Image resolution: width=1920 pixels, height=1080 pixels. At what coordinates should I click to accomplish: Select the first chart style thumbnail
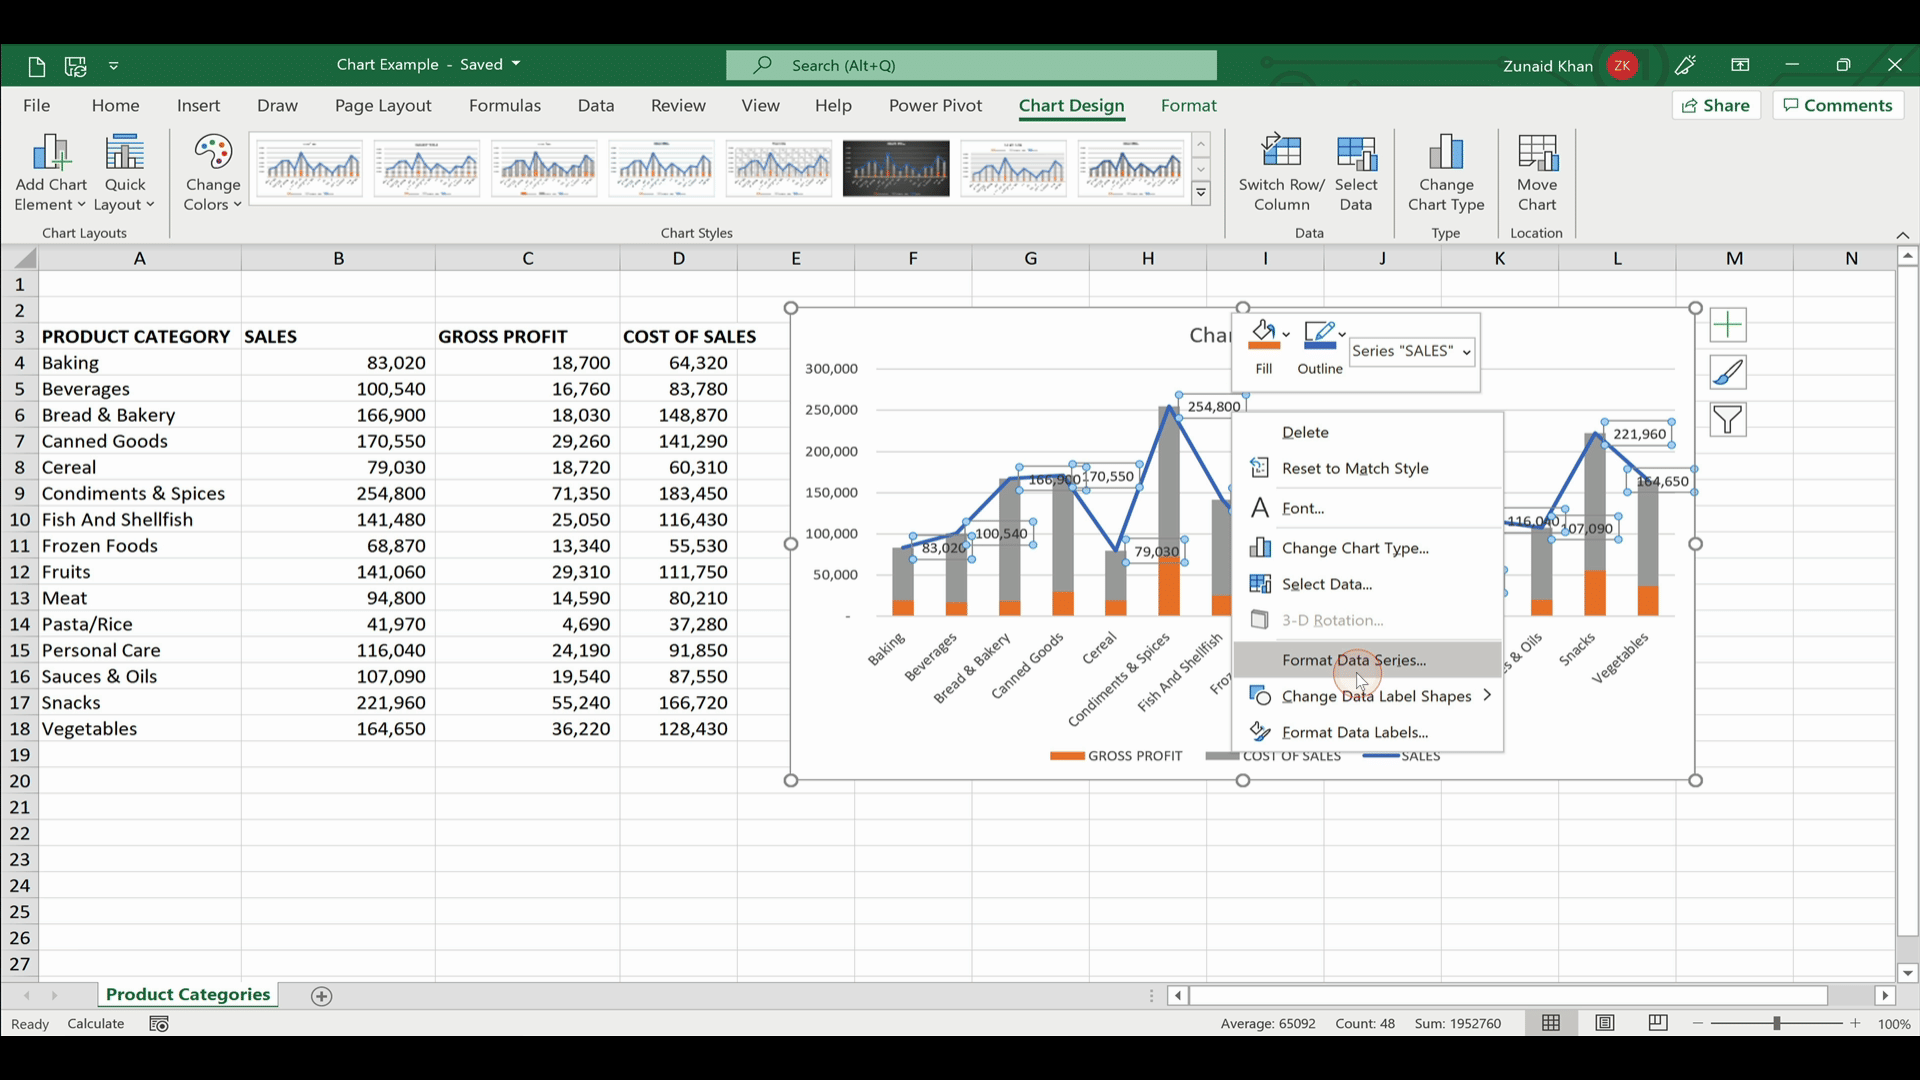(309, 168)
